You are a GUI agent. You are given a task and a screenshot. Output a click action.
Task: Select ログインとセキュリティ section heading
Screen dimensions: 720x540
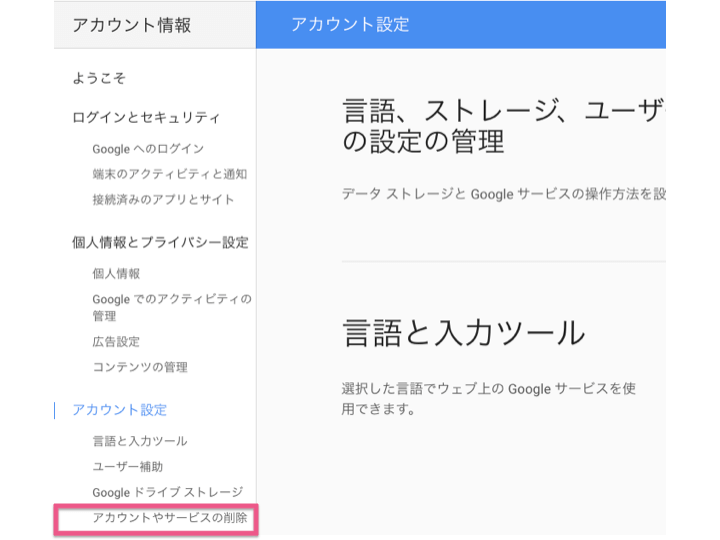coord(146,118)
